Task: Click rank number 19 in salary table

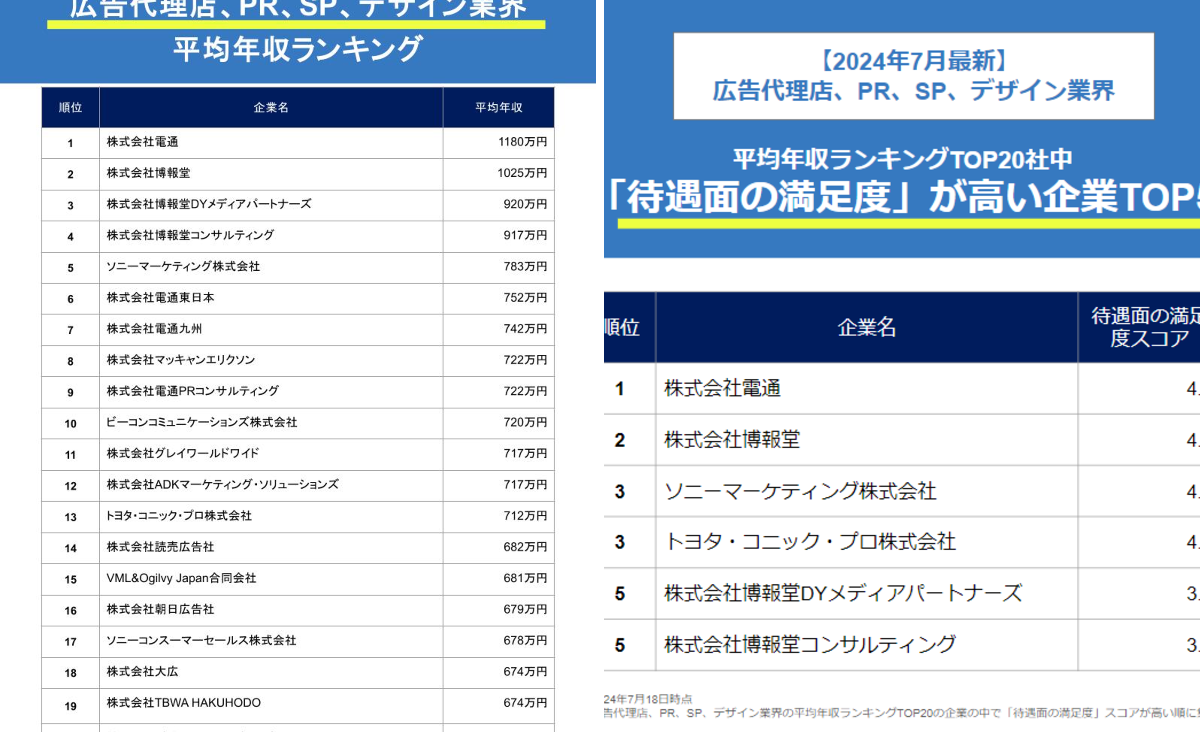Action: [71, 706]
